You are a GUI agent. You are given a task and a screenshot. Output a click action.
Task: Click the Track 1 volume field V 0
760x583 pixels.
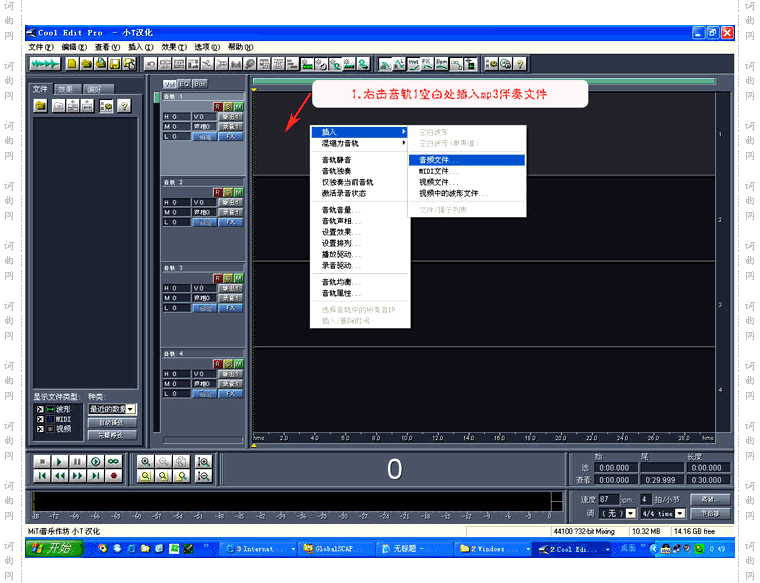pos(204,117)
